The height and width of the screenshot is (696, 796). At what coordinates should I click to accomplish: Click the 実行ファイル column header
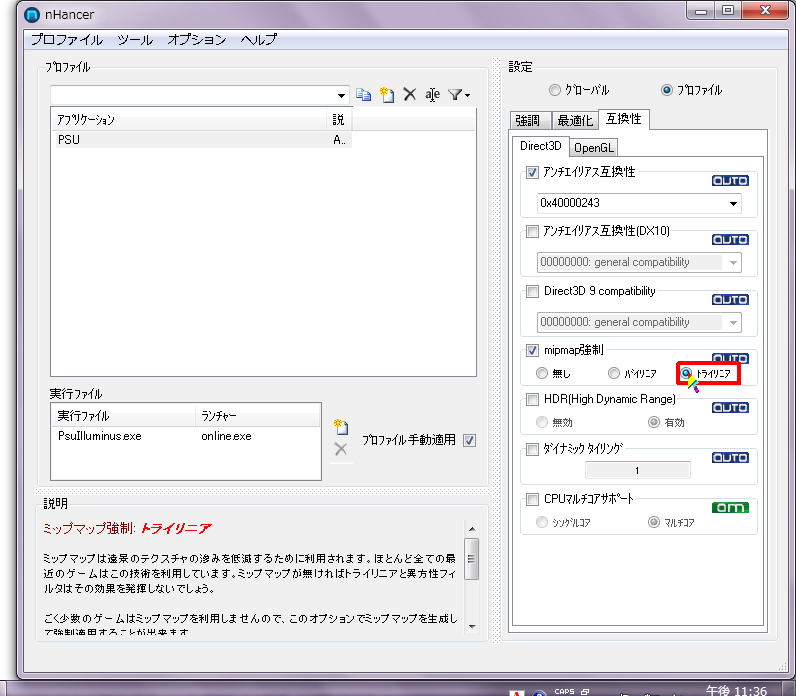tap(123, 416)
